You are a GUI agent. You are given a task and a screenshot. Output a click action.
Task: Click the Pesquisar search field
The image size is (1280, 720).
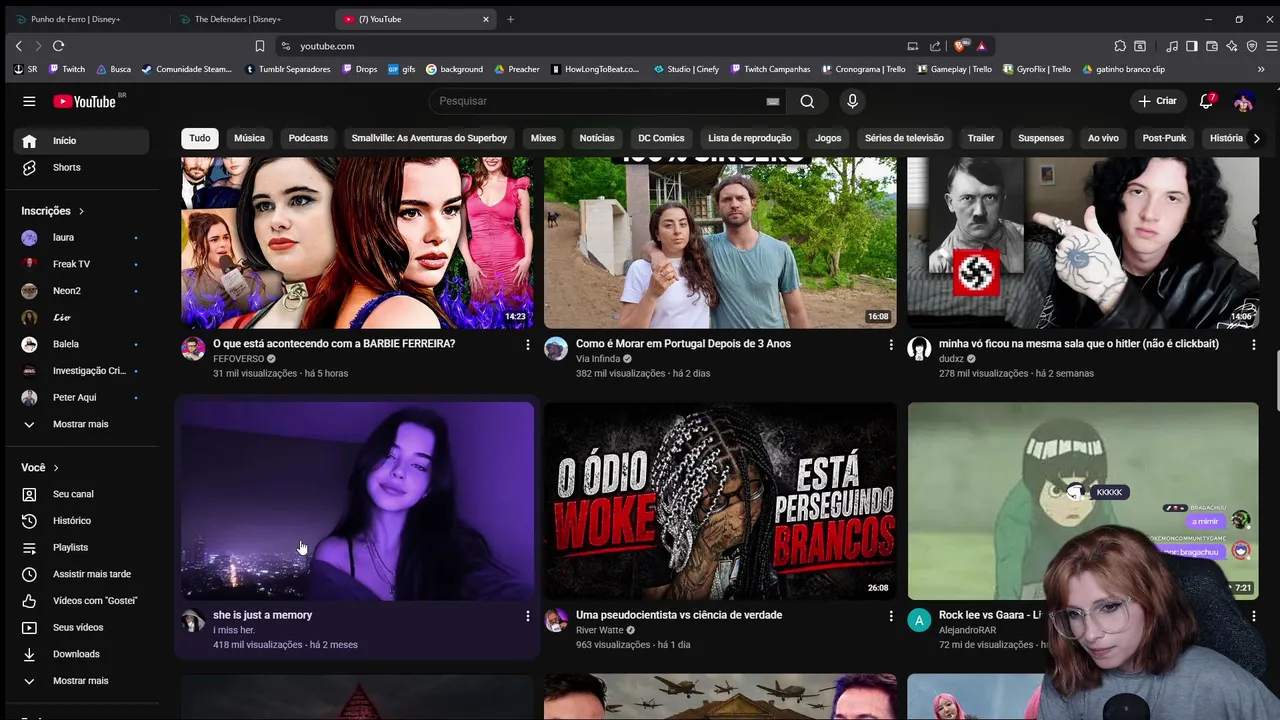click(600, 101)
